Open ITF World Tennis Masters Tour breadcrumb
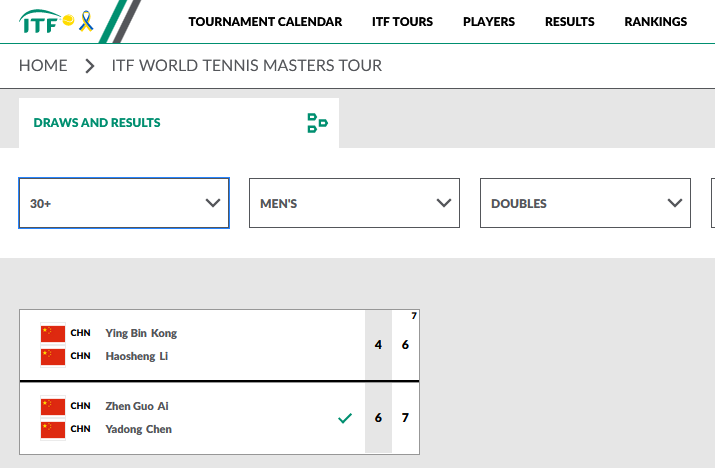Screen dimensions: 715x468 point(246,66)
